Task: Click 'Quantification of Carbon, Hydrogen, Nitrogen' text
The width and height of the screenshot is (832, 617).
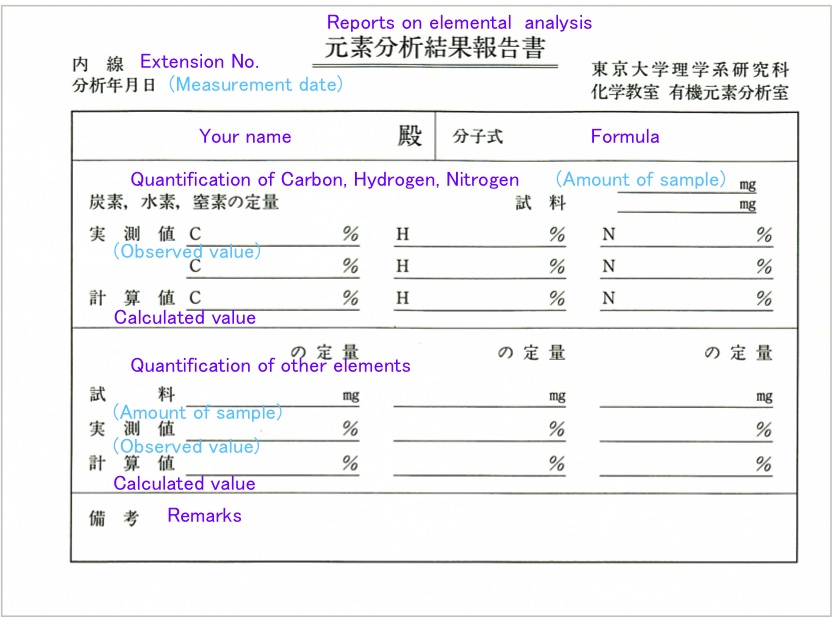Action: pyautogui.click(x=325, y=179)
